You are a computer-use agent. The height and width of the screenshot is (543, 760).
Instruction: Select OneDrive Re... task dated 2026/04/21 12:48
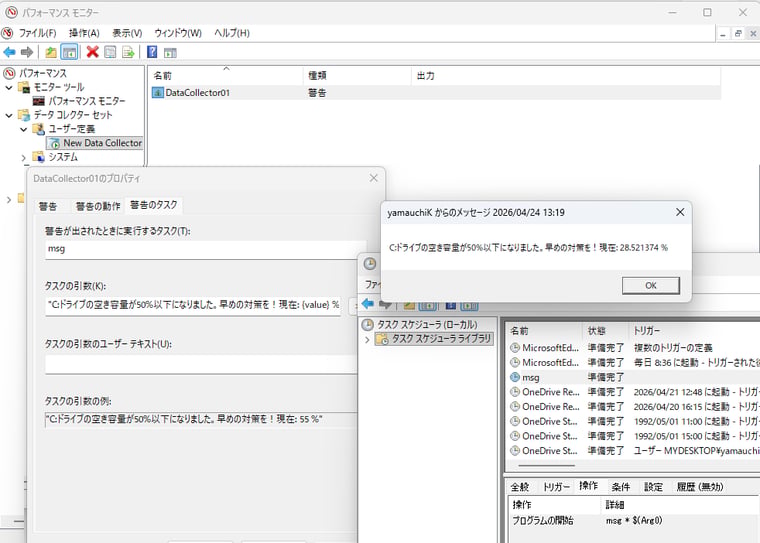tap(634, 392)
